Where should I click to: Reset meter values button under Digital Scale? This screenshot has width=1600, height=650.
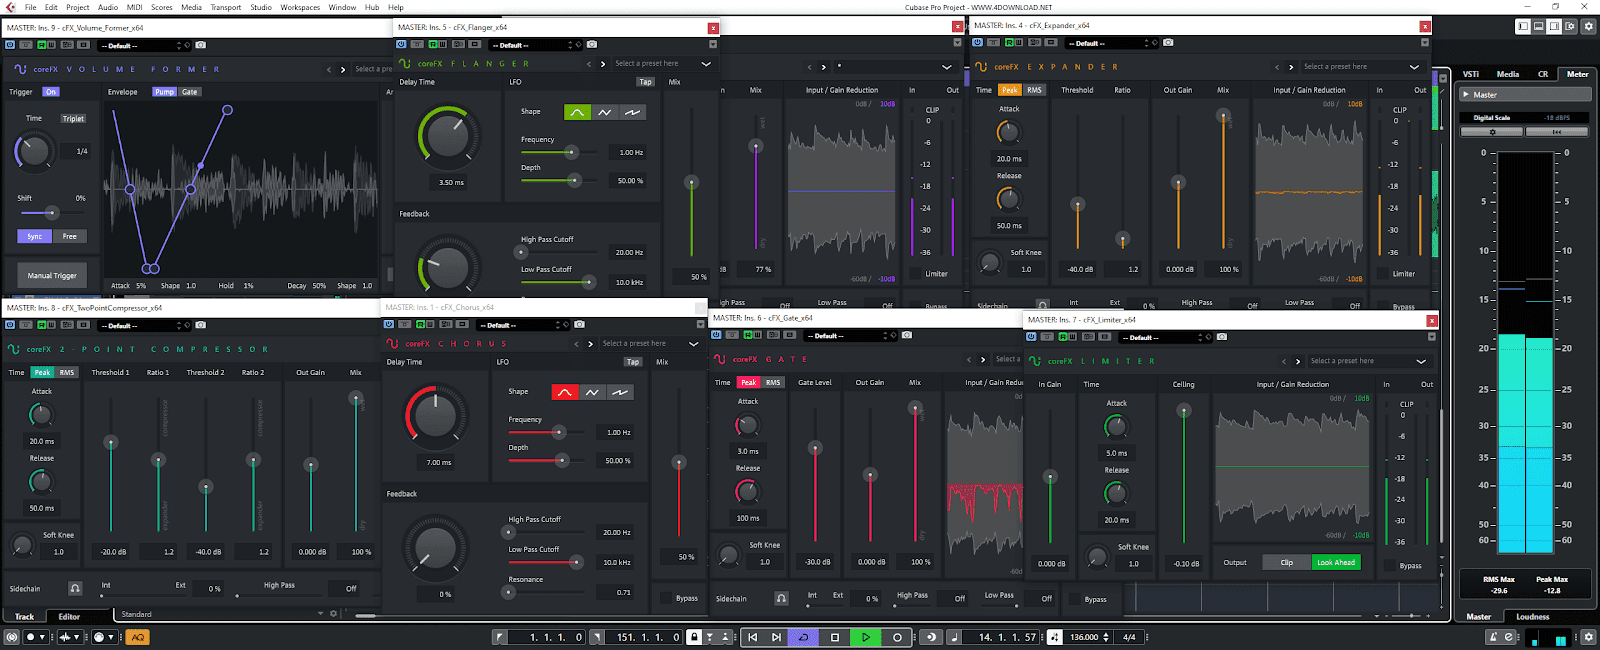pos(1557,132)
